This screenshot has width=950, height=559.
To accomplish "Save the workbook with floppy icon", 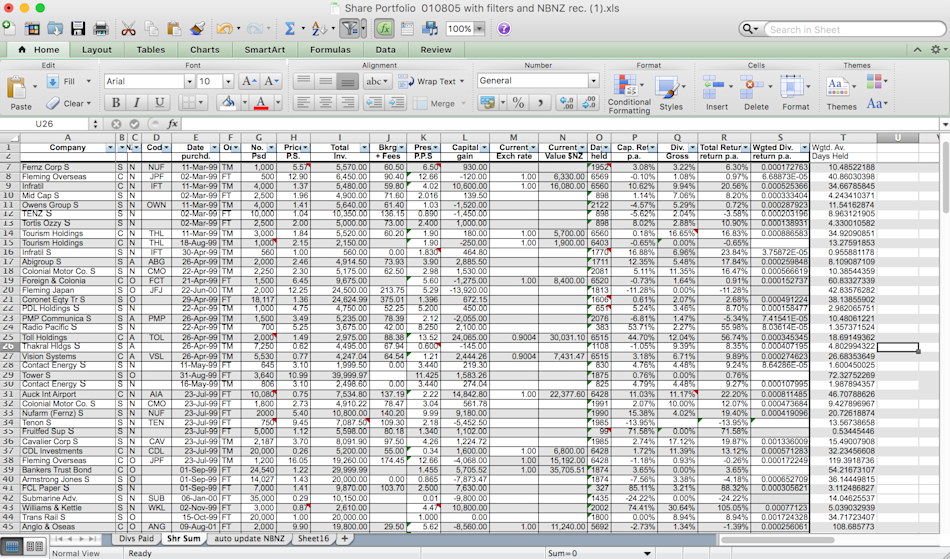I will coord(78,28).
